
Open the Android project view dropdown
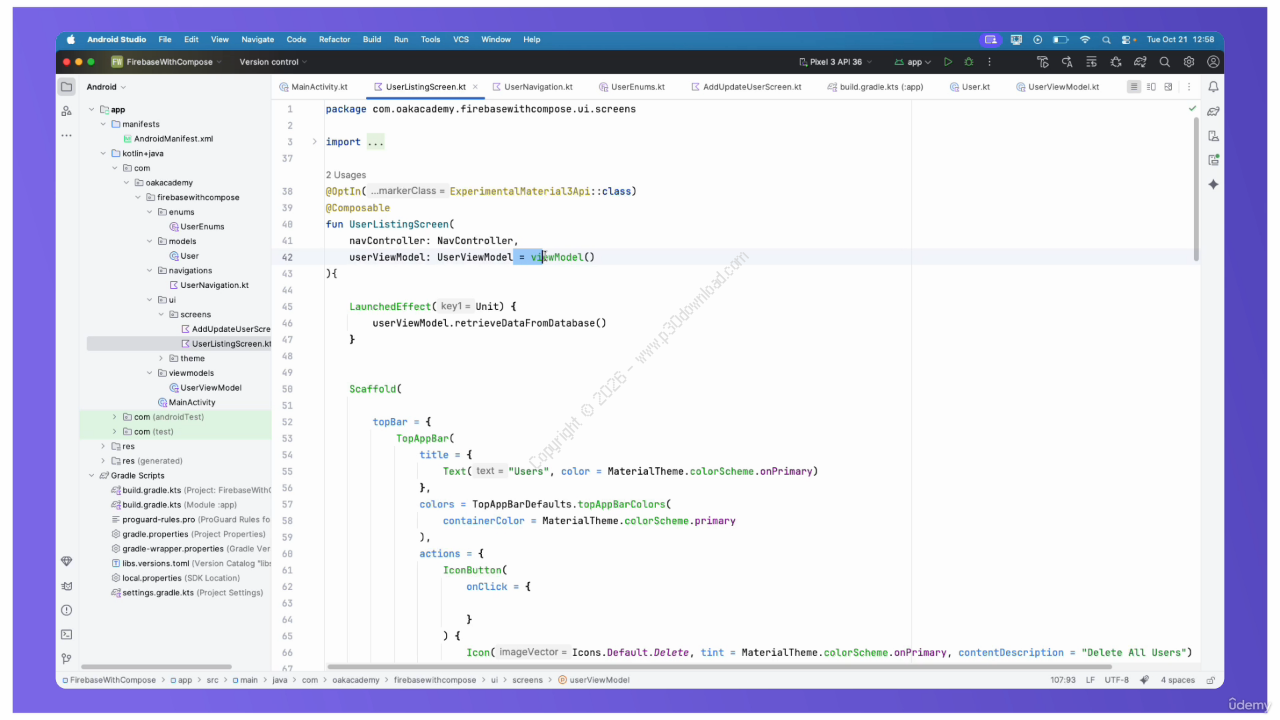107,87
